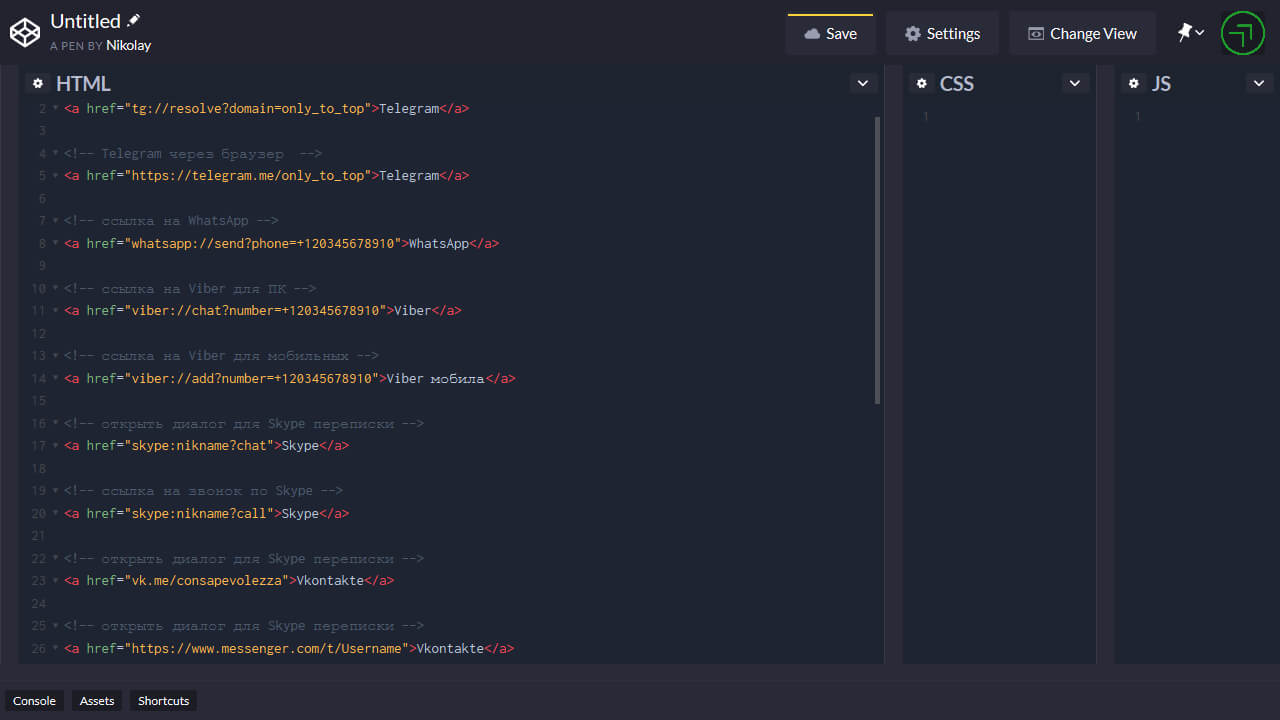Expand HTML panel options chevron
The width and height of the screenshot is (1280, 720).
pyautogui.click(x=863, y=83)
